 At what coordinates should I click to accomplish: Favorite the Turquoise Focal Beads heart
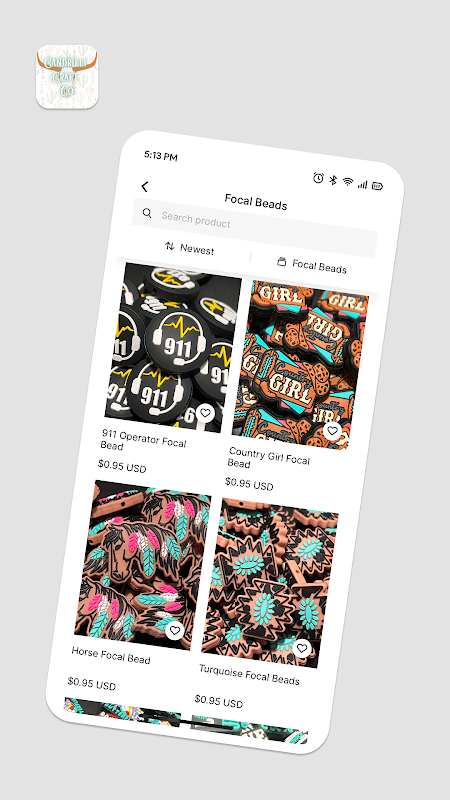pos(302,648)
